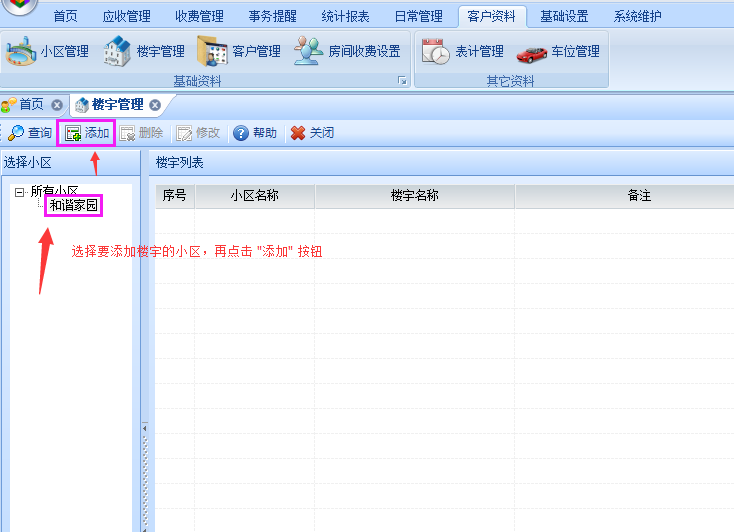The height and width of the screenshot is (532, 734).
Task: Sort by 小区名称 column header
Action: click(255, 196)
